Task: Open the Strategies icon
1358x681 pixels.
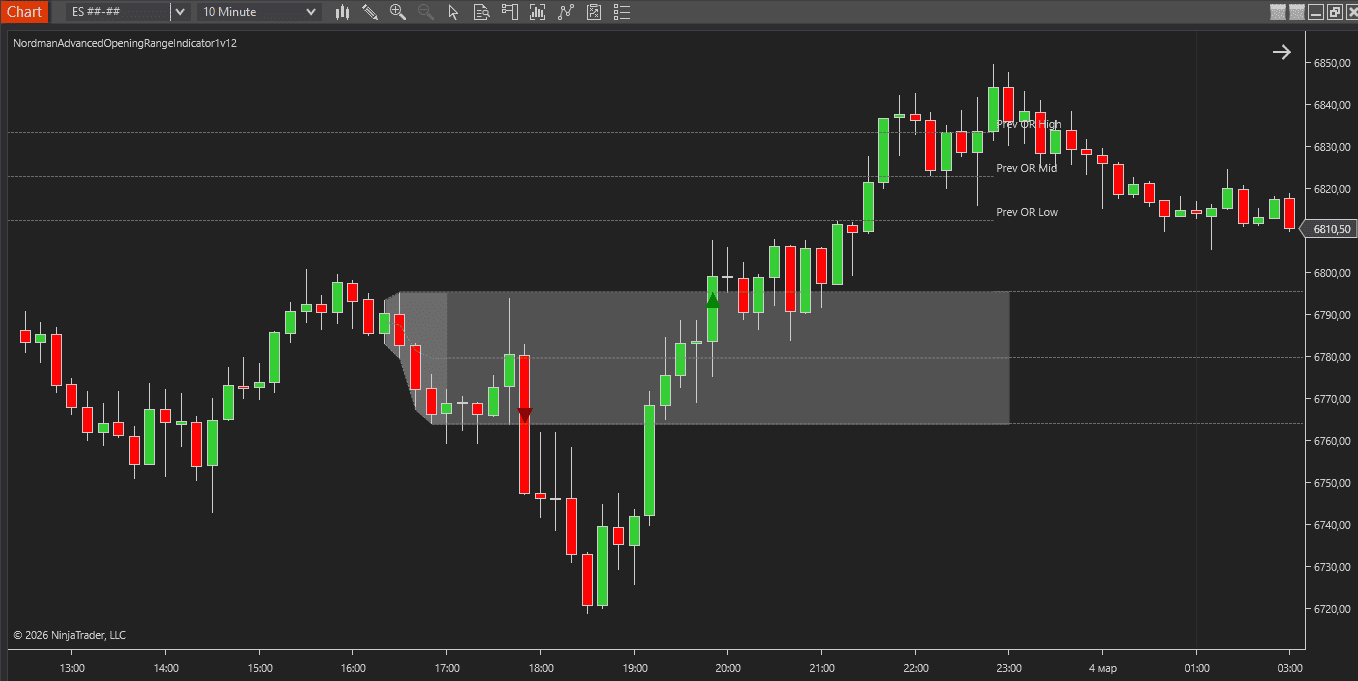Action: pyautogui.click(x=567, y=12)
